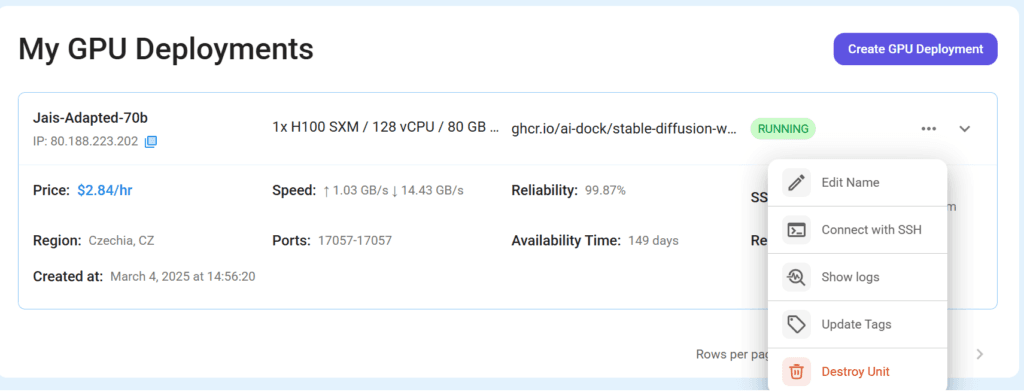Choose Update Tags menu entry

[857, 324]
